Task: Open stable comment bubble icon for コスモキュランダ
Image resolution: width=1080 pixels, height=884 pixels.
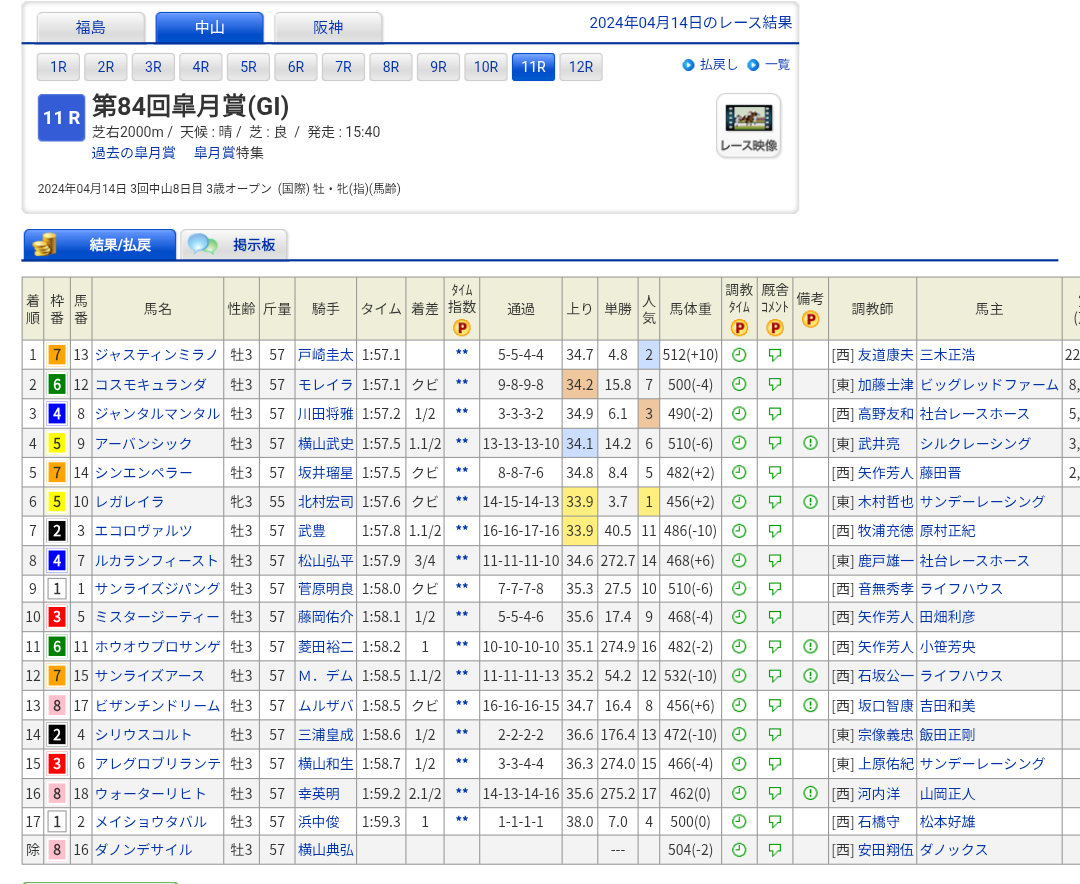Action: (775, 384)
